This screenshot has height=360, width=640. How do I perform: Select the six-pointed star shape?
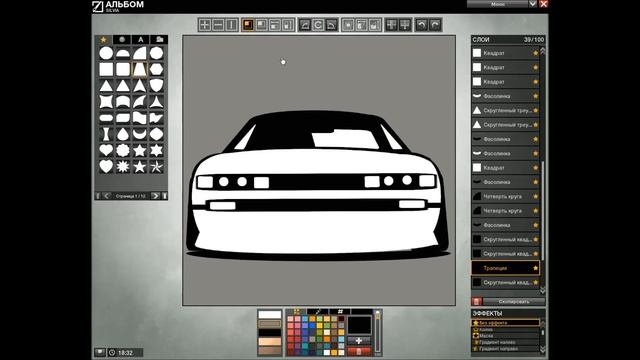pyautogui.click(x=156, y=151)
